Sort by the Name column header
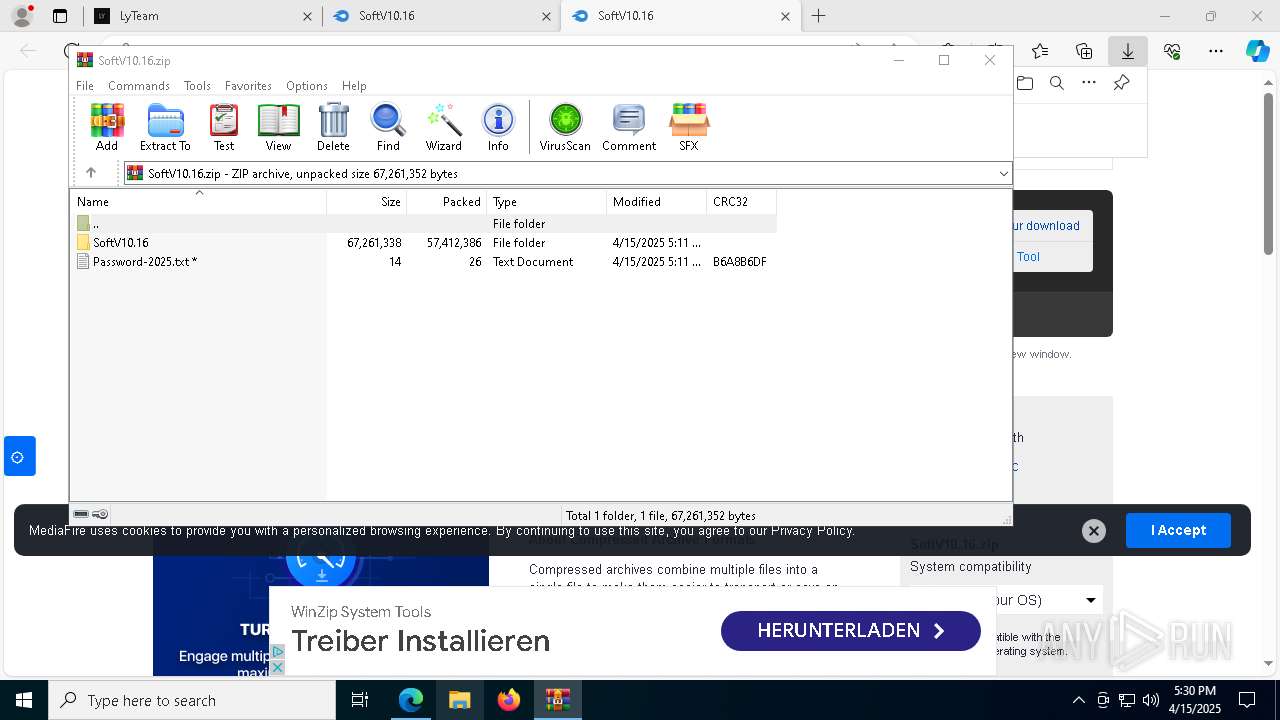Viewport: 1280px width, 720px height. (198, 201)
